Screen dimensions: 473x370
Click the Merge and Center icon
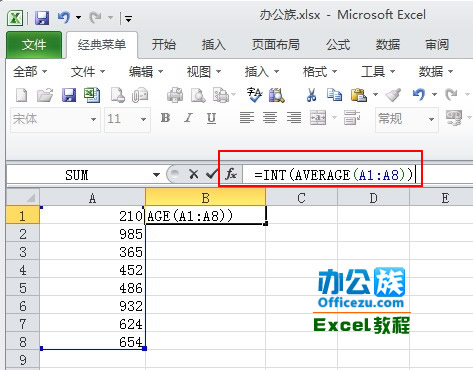[x=318, y=118]
